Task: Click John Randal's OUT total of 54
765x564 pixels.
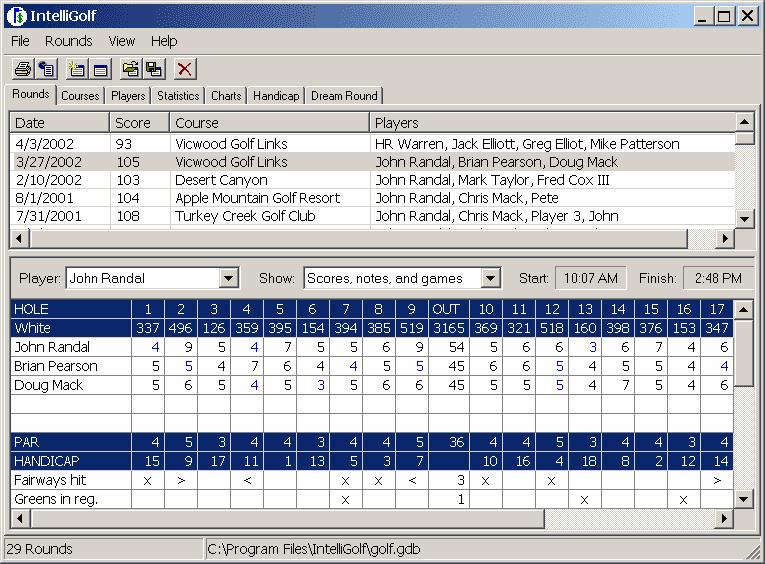Action: point(449,347)
